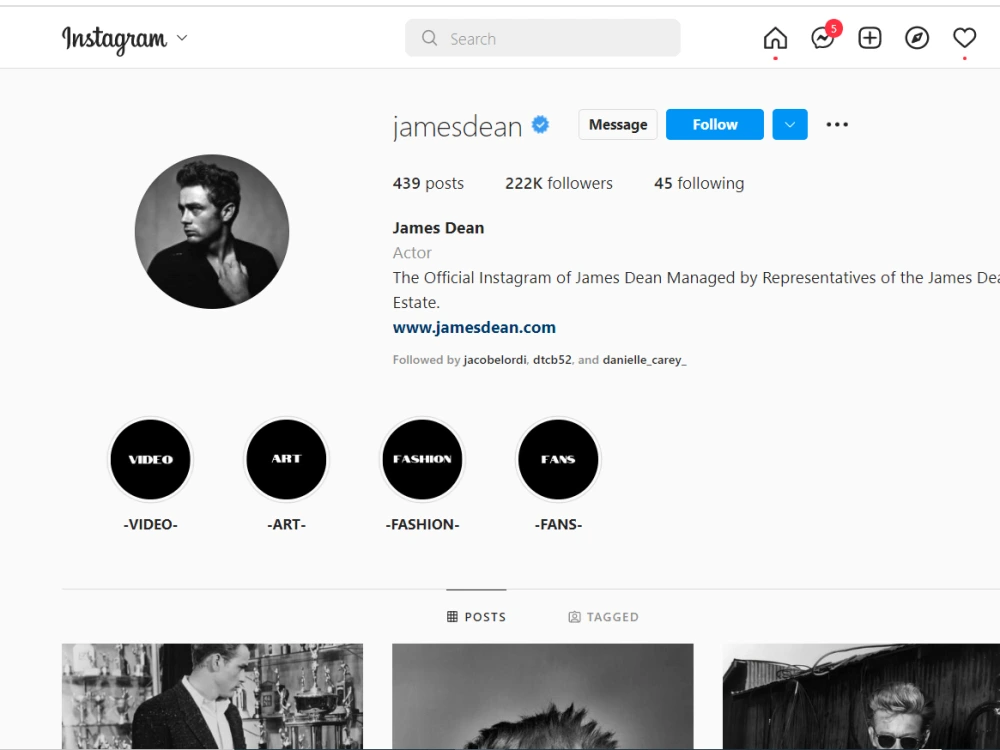Screen dimensions: 1000x750
Task: Go to the Instagram home feed icon
Action: coord(775,38)
